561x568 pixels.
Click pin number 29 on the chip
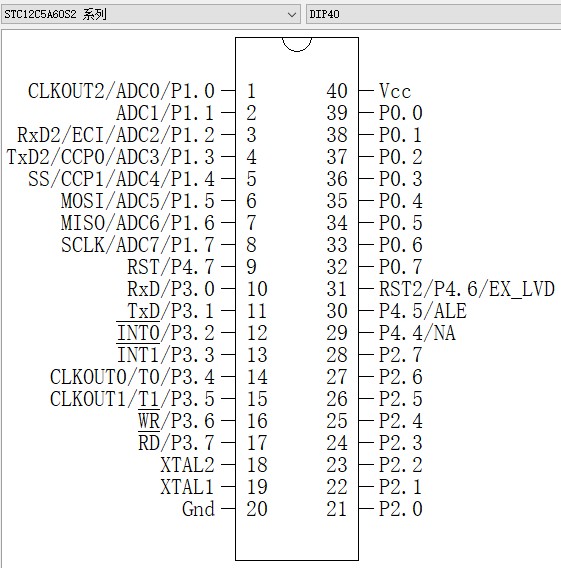coord(337,333)
